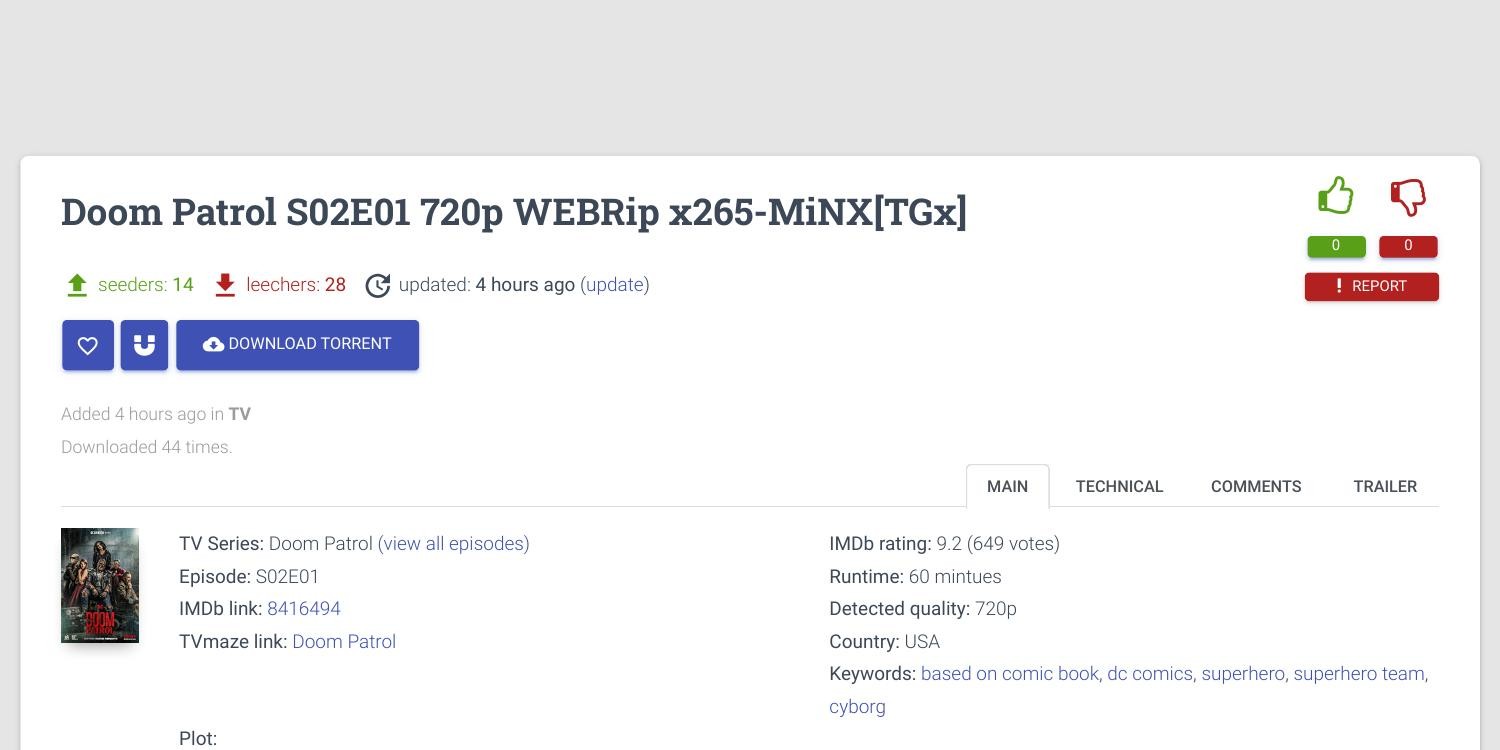Click the red leechers download arrow icon
Screen dimensions: 1500x750
(x=225, y=285)
